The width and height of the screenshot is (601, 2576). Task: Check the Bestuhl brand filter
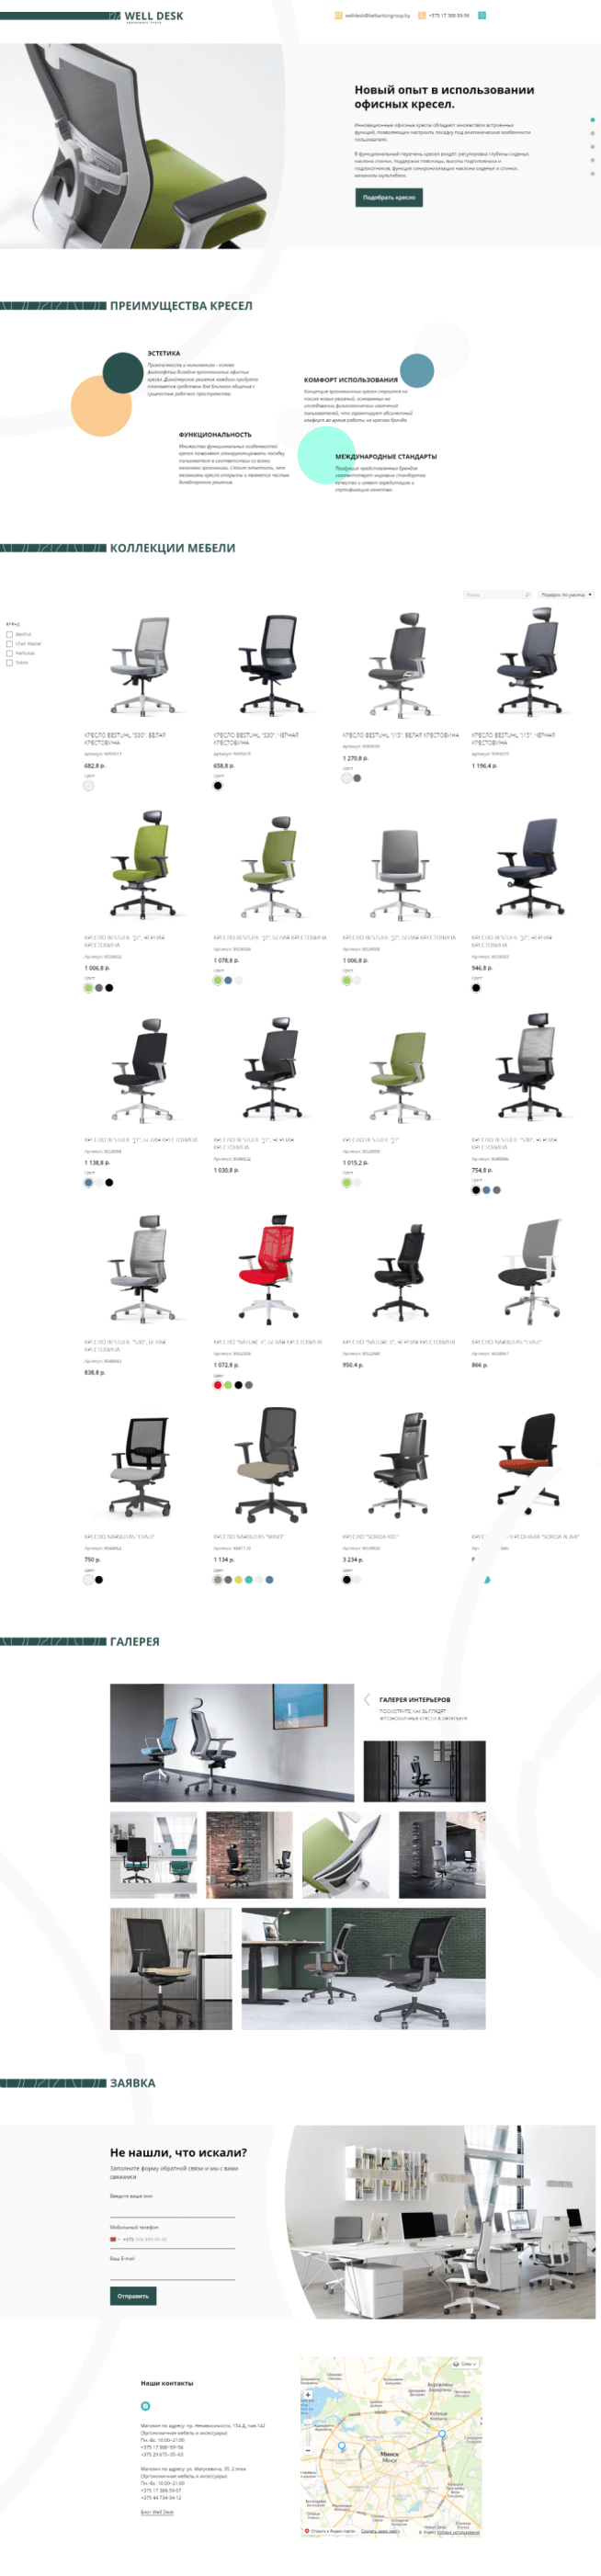(10, 634)
